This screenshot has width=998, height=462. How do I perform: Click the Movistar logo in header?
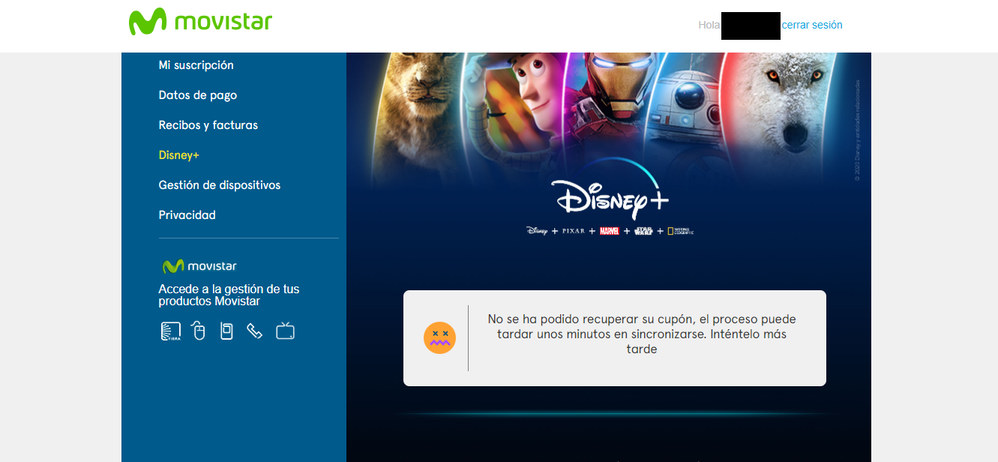tap(200, 22)
